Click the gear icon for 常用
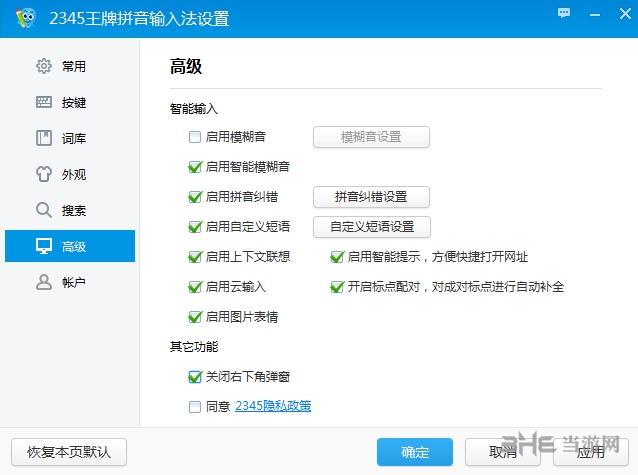Image resolution: width=638 pixels, height=475 pixels. click(44, 66)
